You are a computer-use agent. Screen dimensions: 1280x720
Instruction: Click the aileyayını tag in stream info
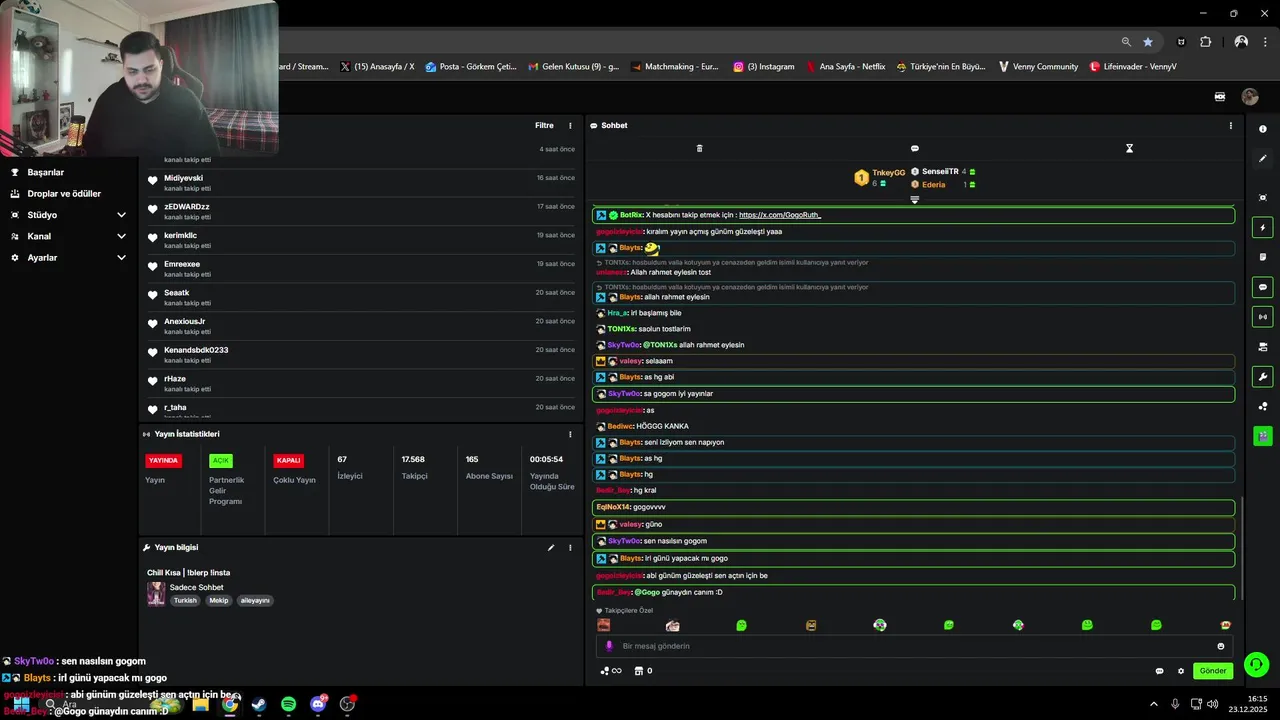point(255,601)
